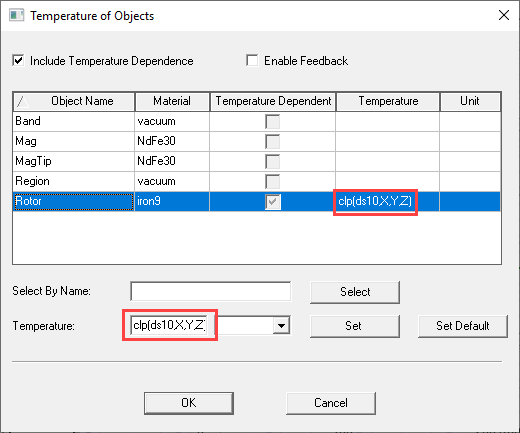Screen dimensions: 520x433
Task: Click the Temperature column header
Action: pyautogui.click(x=388, y=101)
